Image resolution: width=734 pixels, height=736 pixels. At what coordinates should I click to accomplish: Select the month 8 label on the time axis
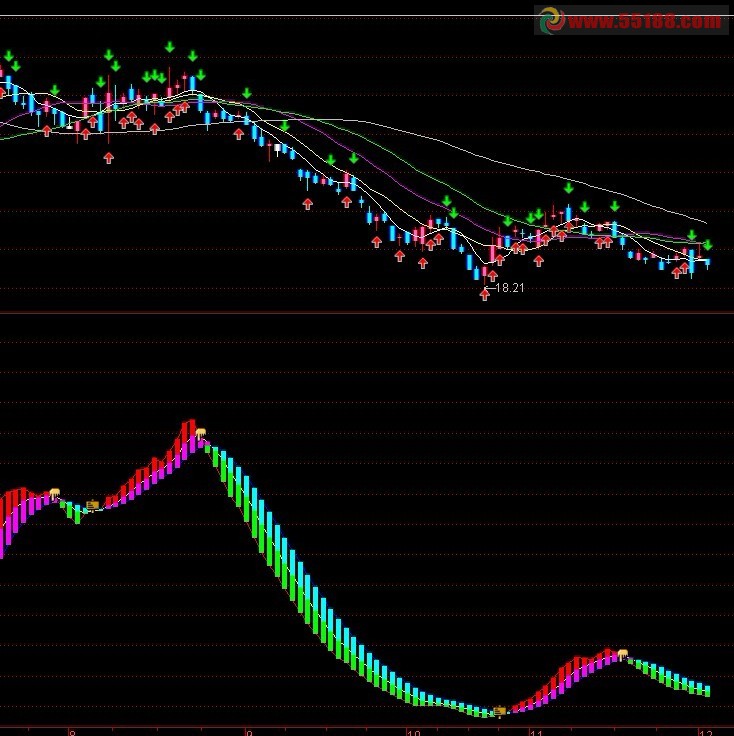point(72,731)
